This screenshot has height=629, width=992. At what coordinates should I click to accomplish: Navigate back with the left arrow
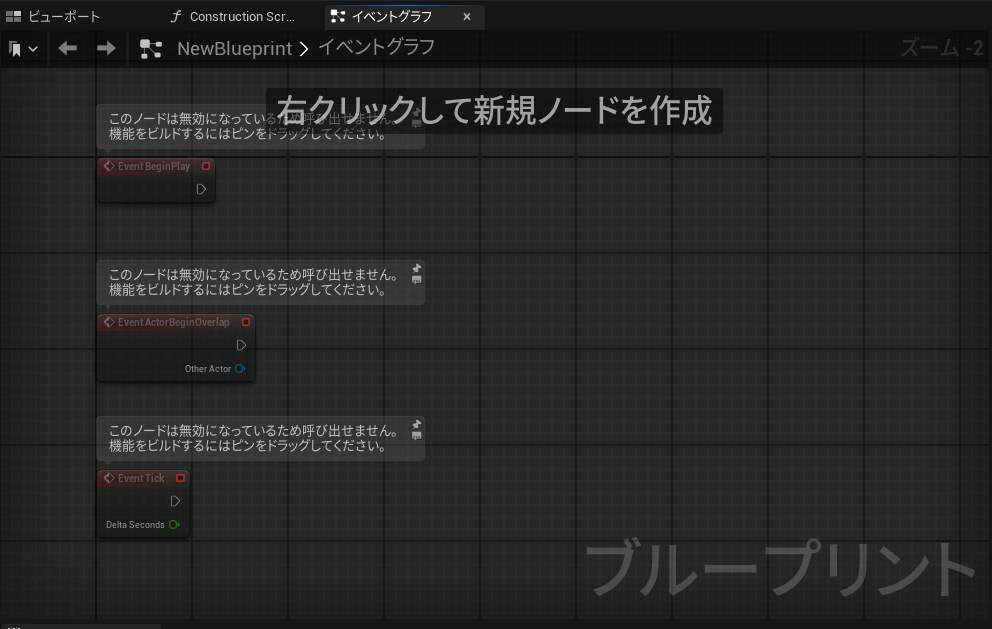(x=68, y=49)
